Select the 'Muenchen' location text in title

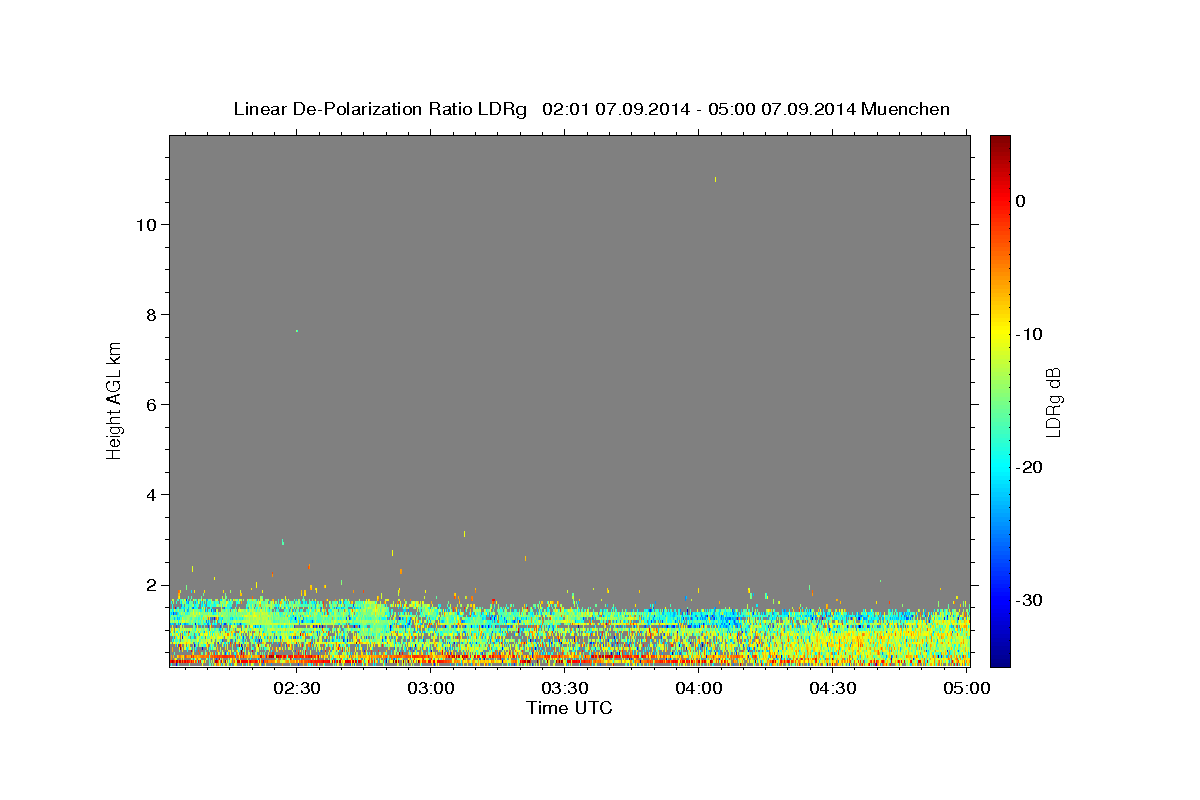pyautogui.click(x=907, y=109)
